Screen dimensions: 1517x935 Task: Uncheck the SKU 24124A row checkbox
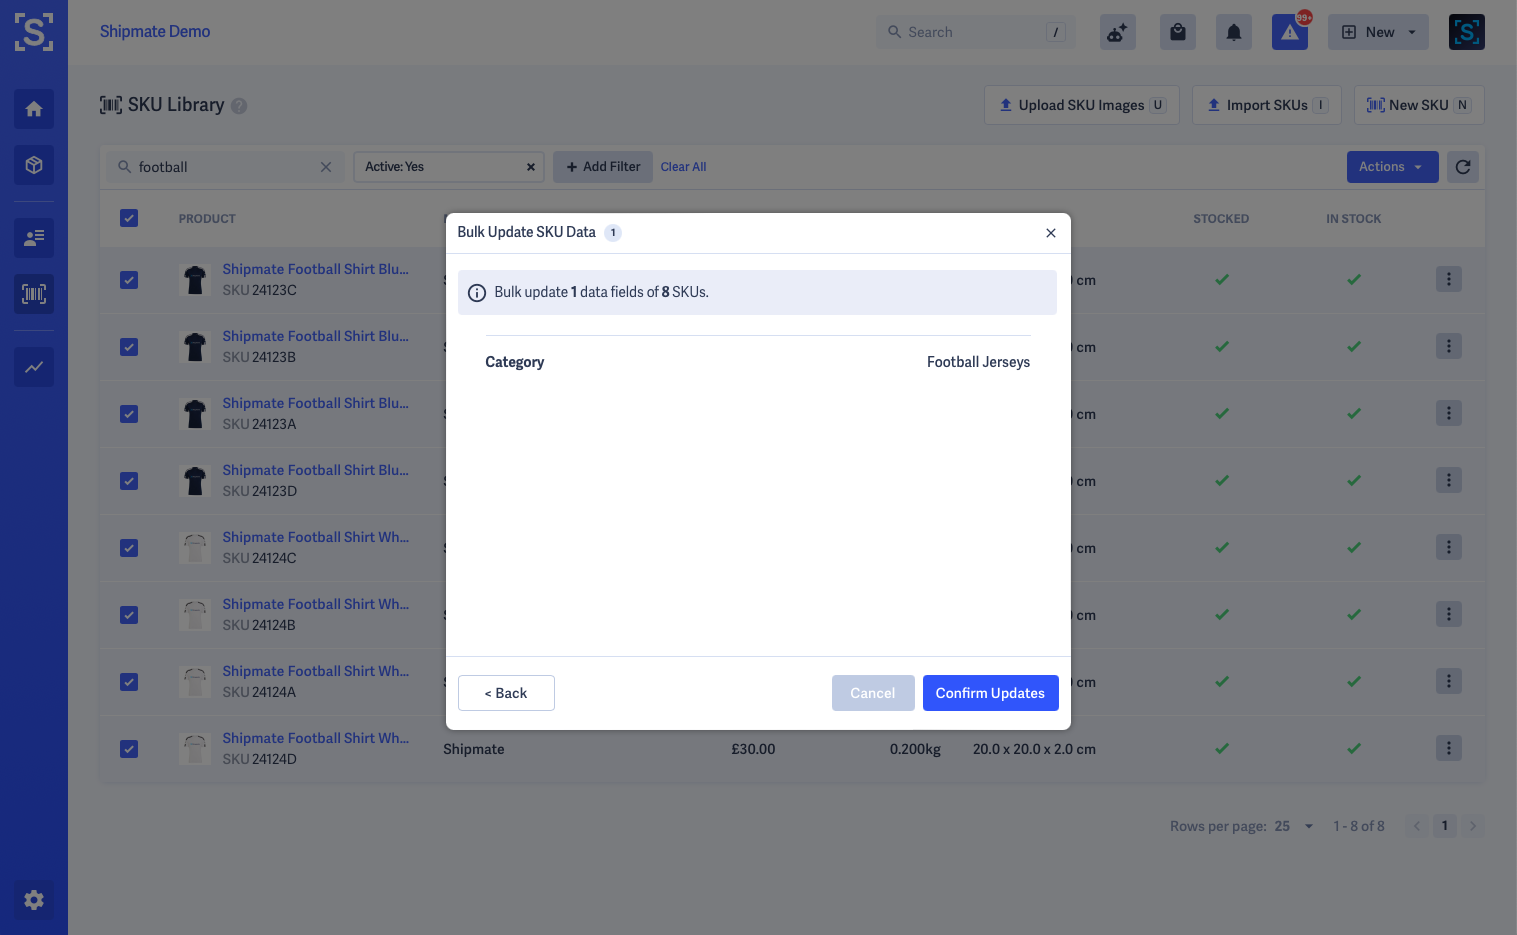coord(129,682)
